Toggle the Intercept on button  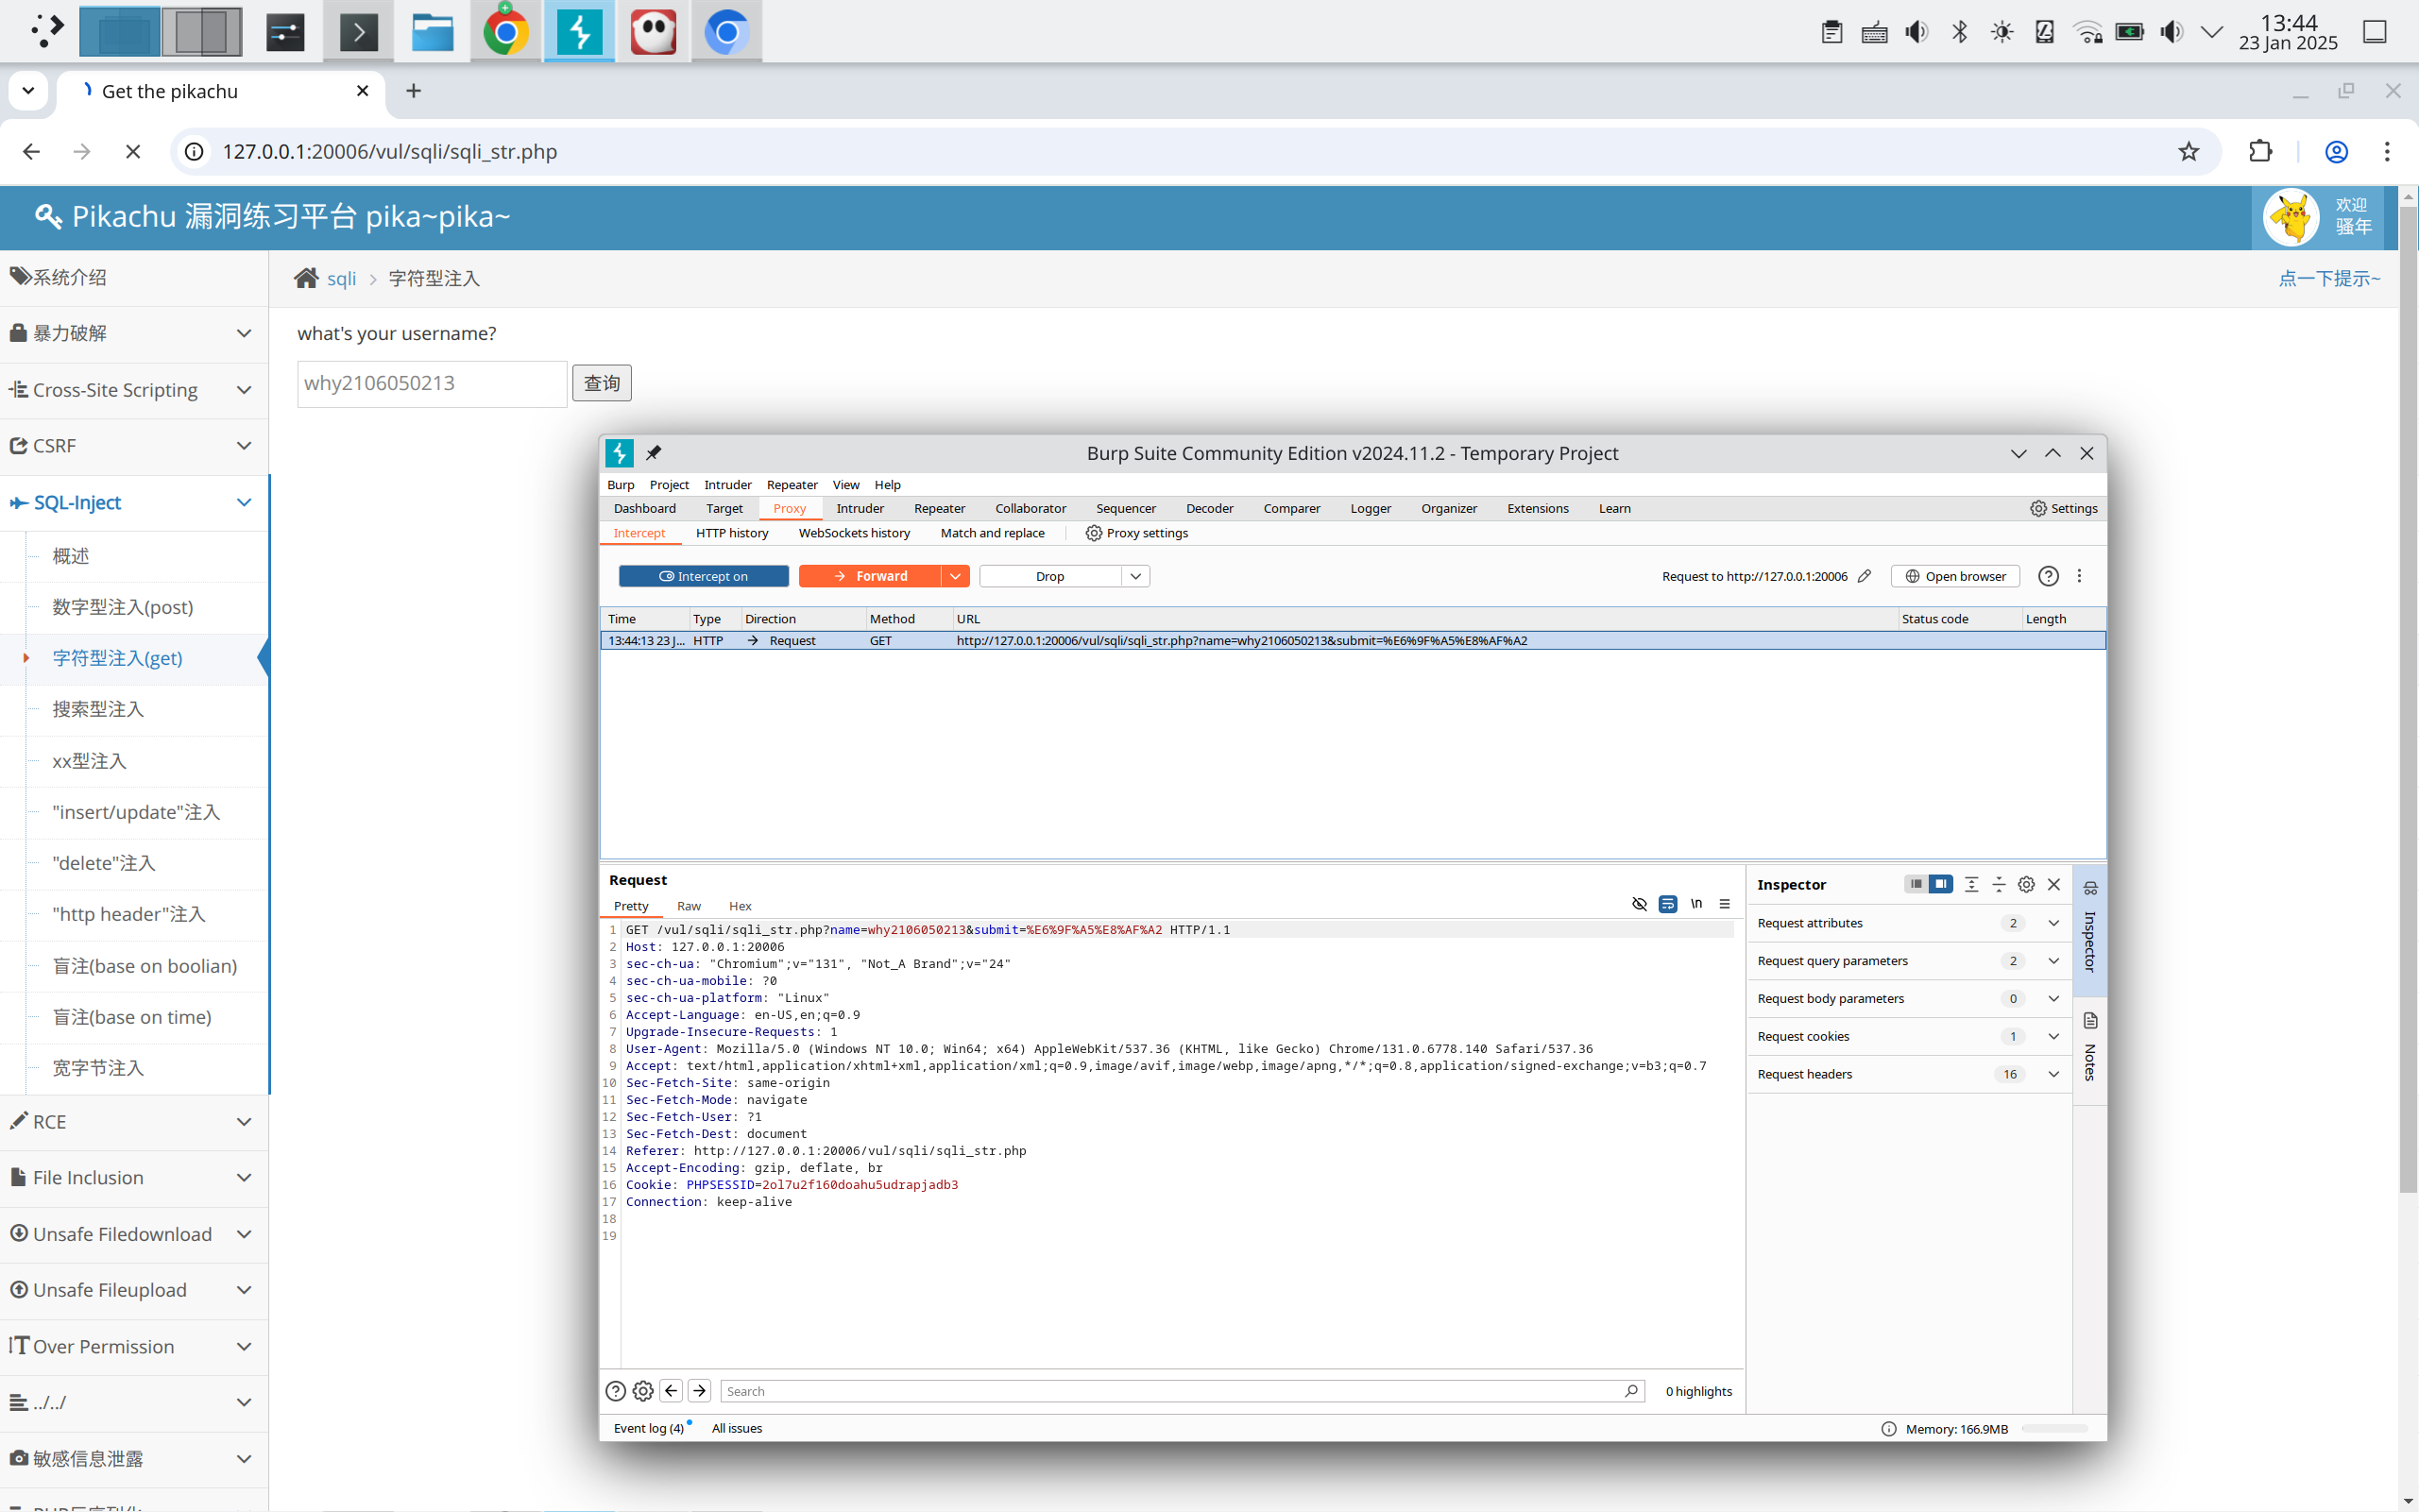pyautogui.click(x=703, y=576)
